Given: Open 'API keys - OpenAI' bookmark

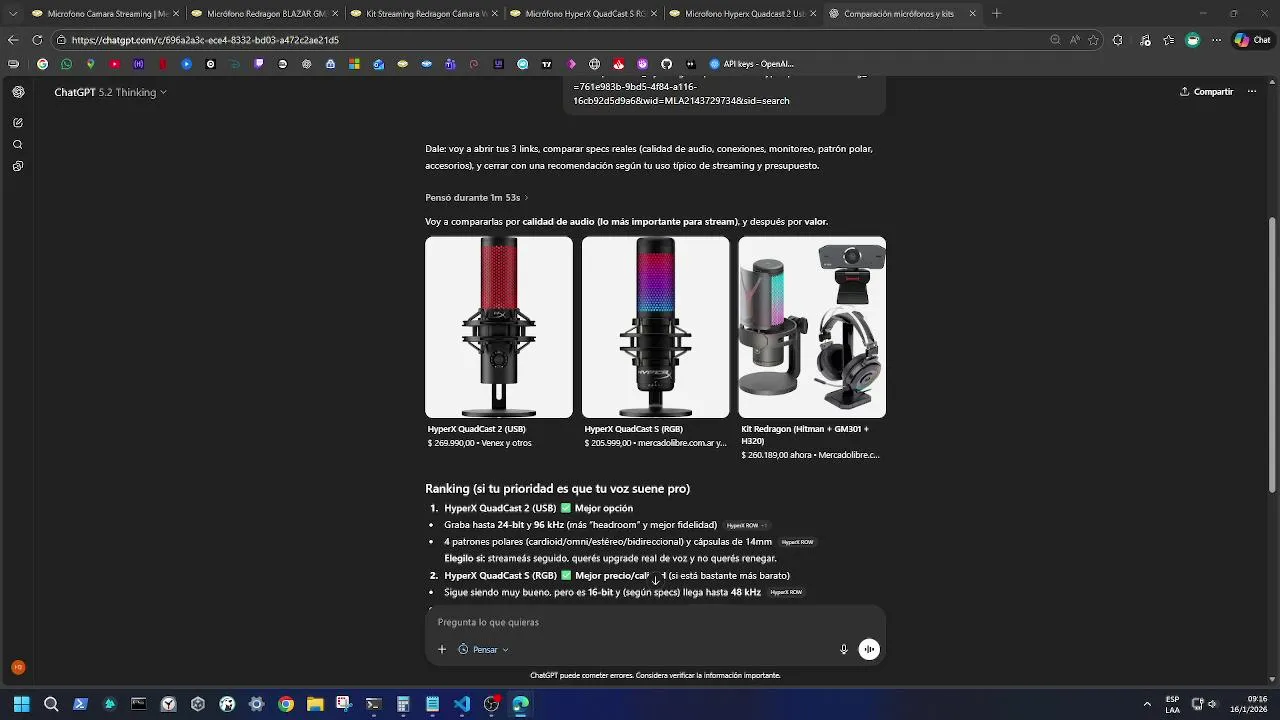Looking at the screenshot, I should tap(751, 64).
